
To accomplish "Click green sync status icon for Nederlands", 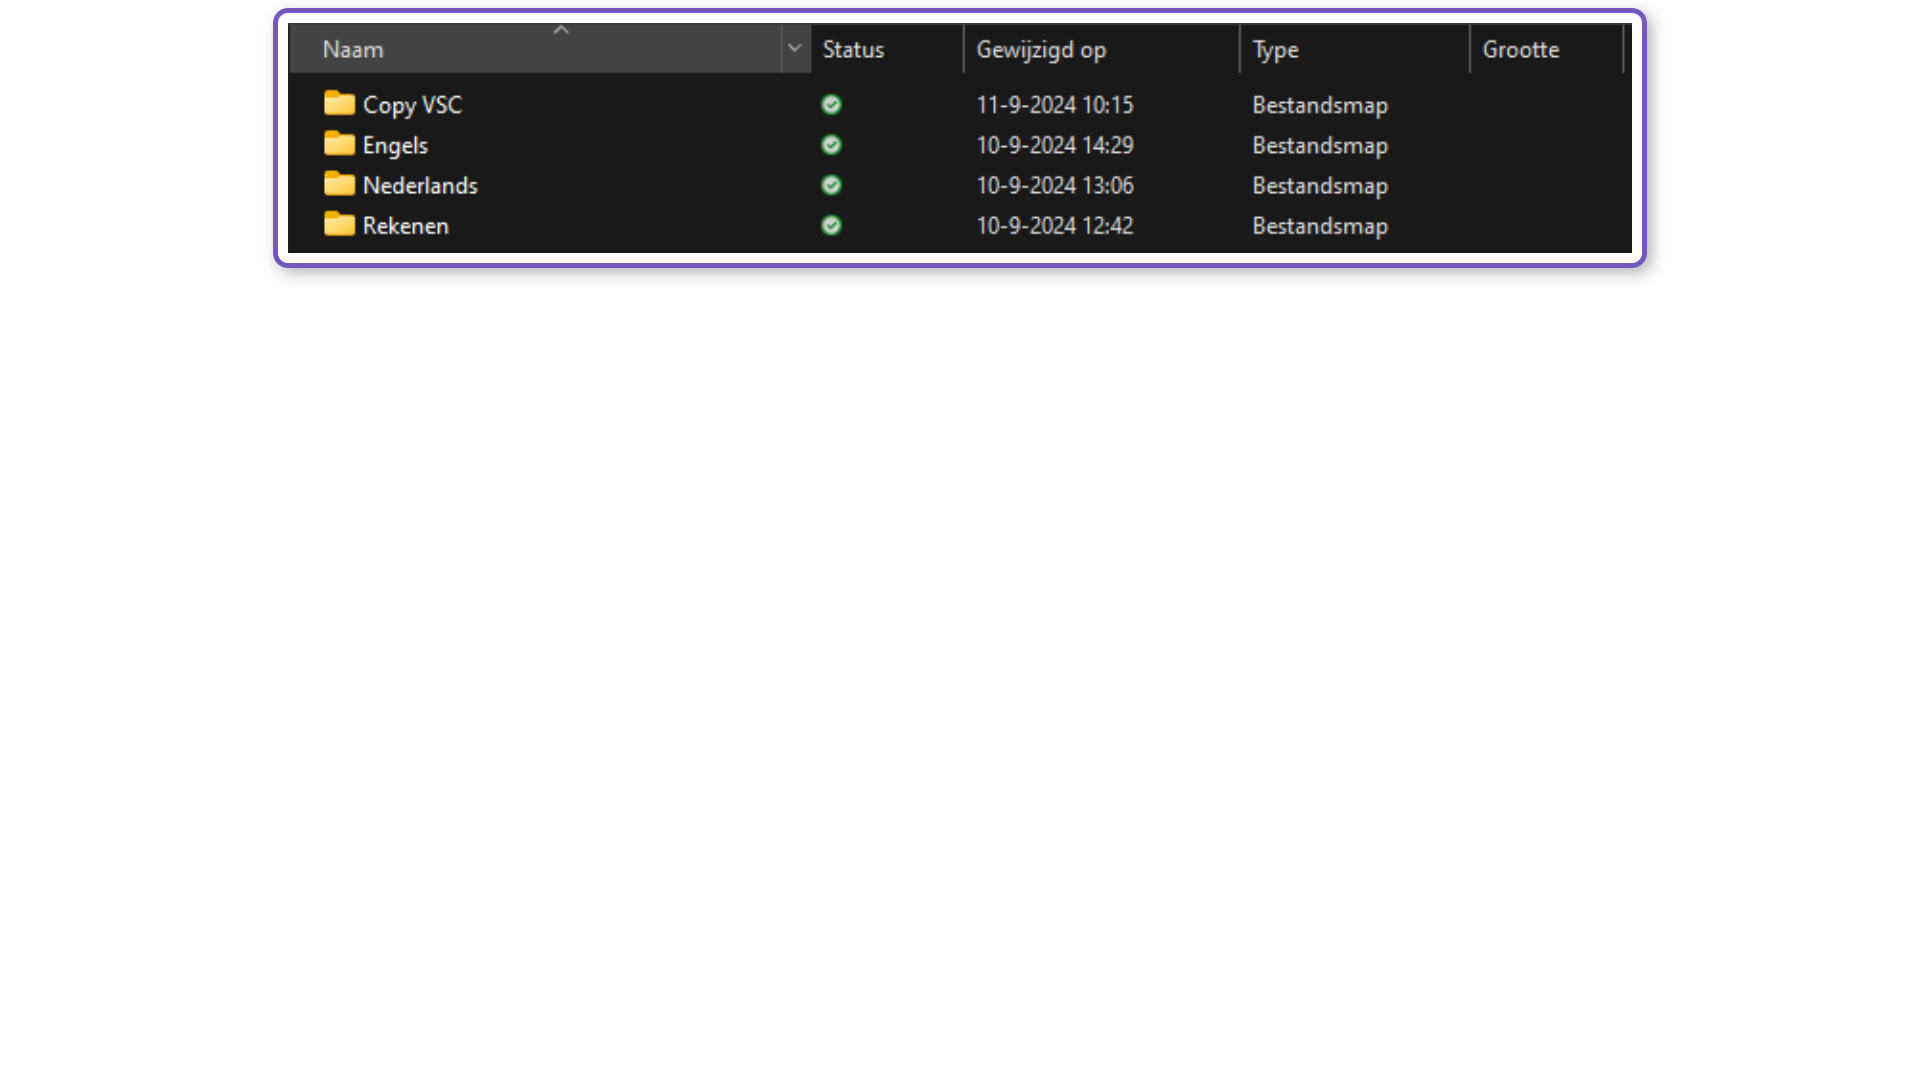I will pos(831,185).
